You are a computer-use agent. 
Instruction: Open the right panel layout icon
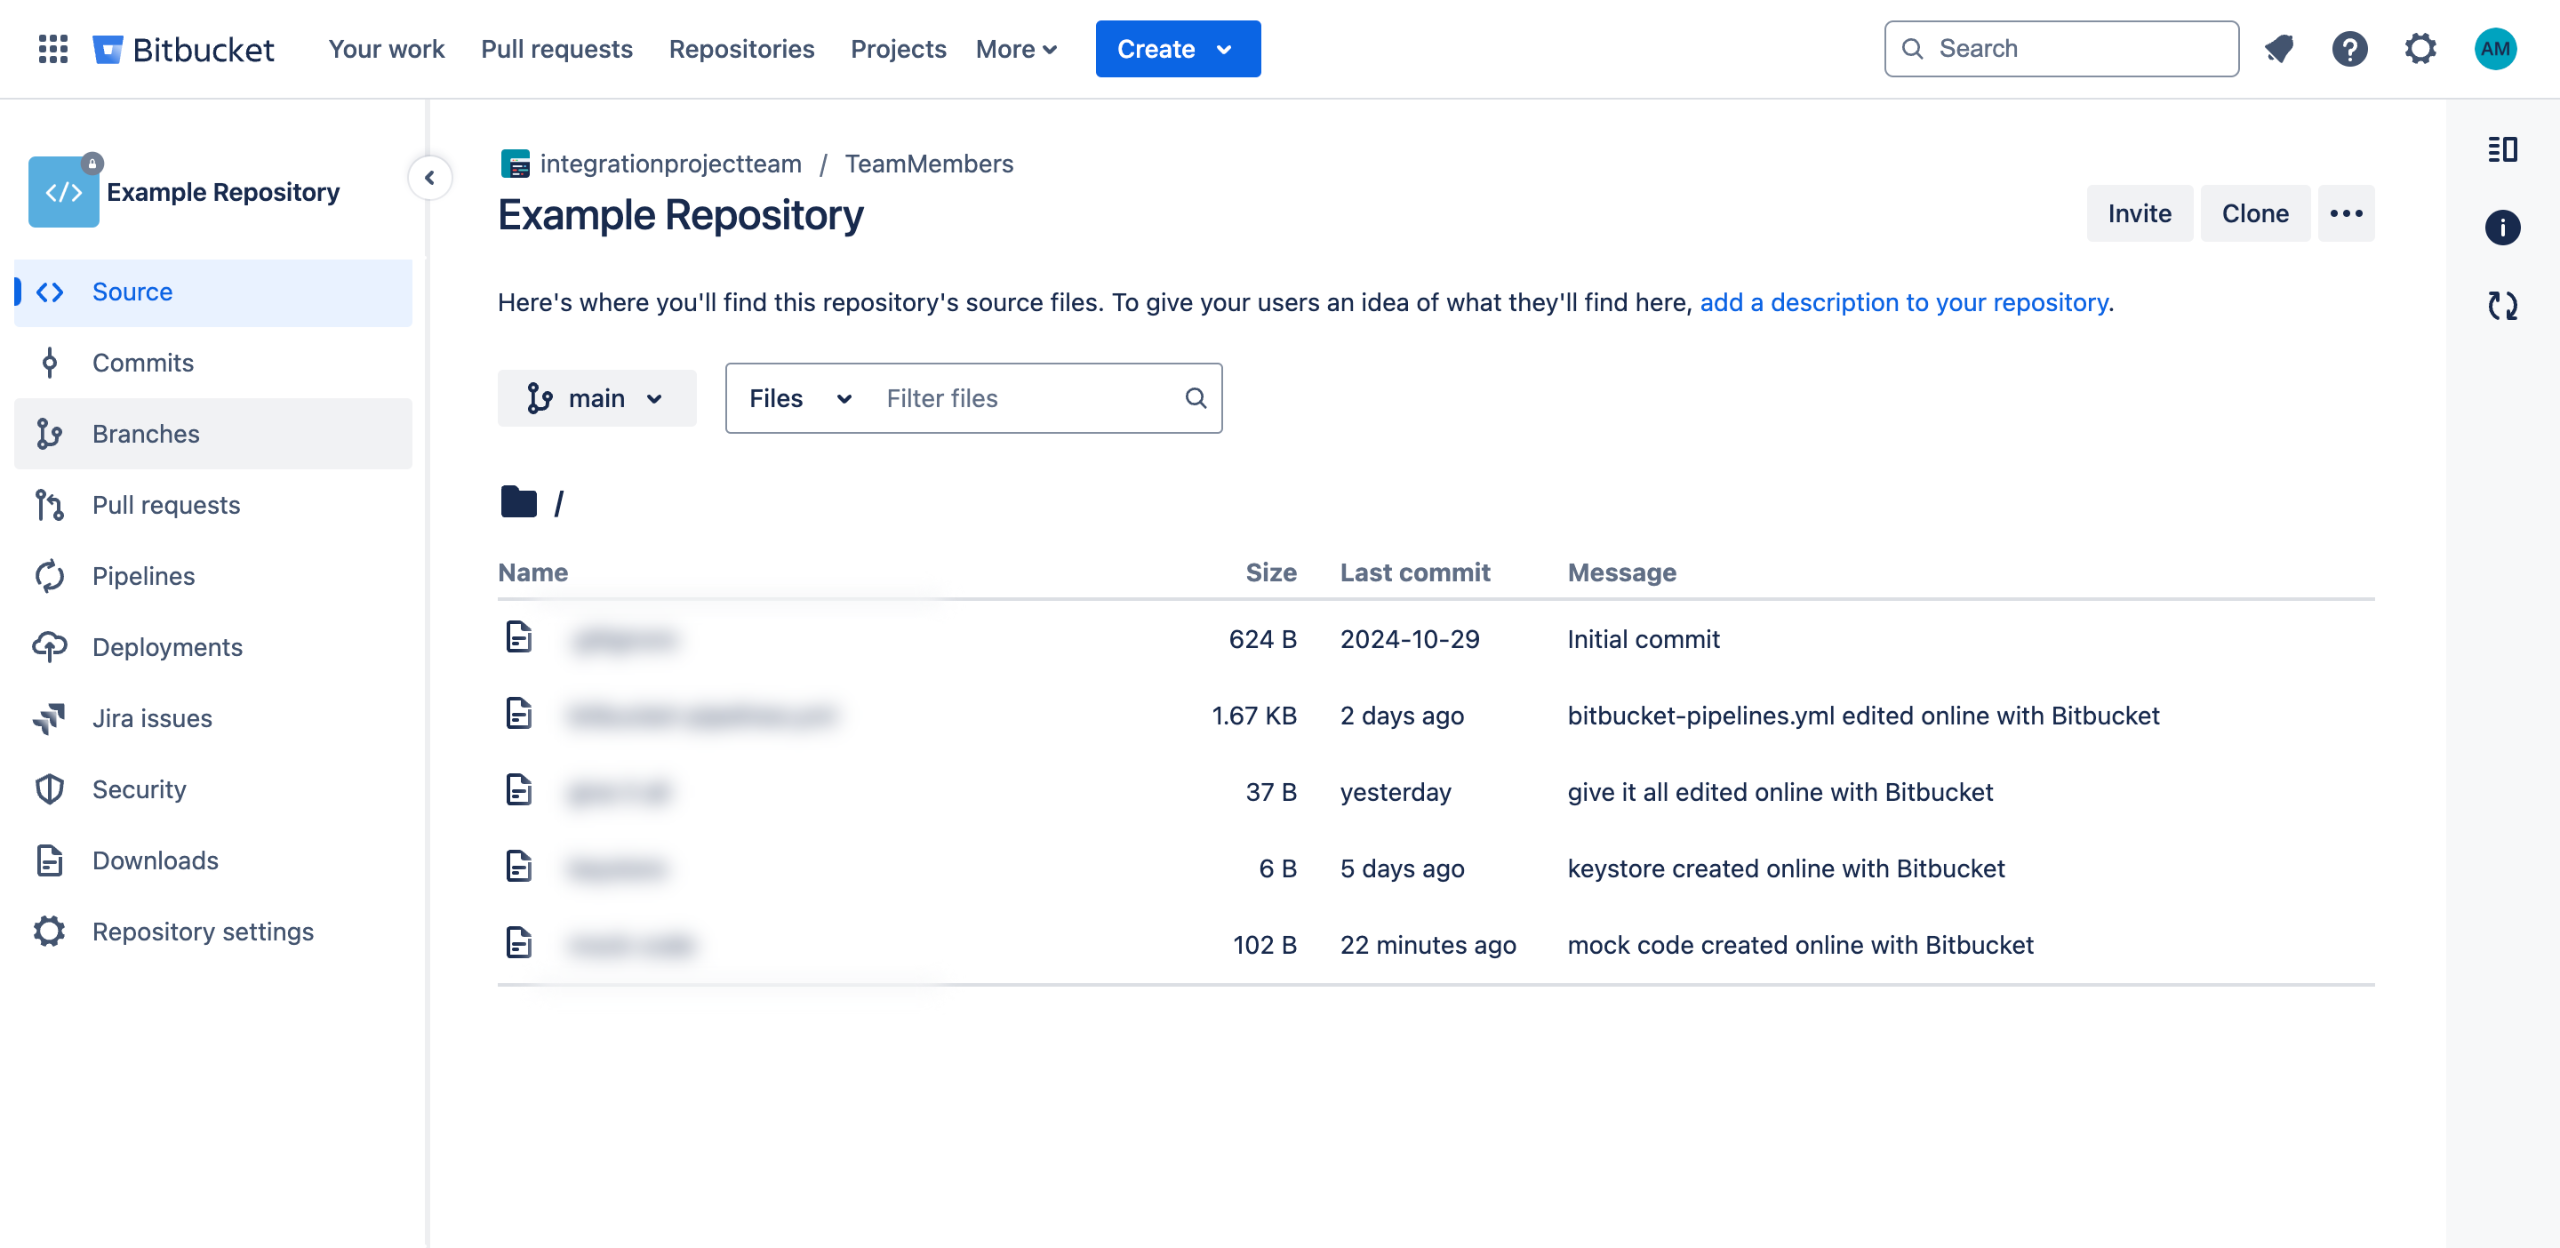pos(2502,150)
